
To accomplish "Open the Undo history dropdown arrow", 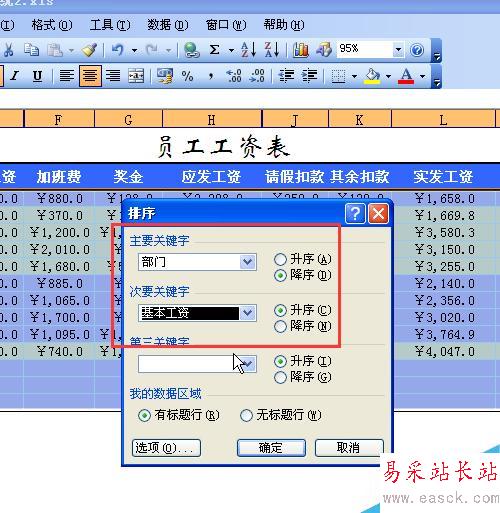I will [x=134, y=50].
